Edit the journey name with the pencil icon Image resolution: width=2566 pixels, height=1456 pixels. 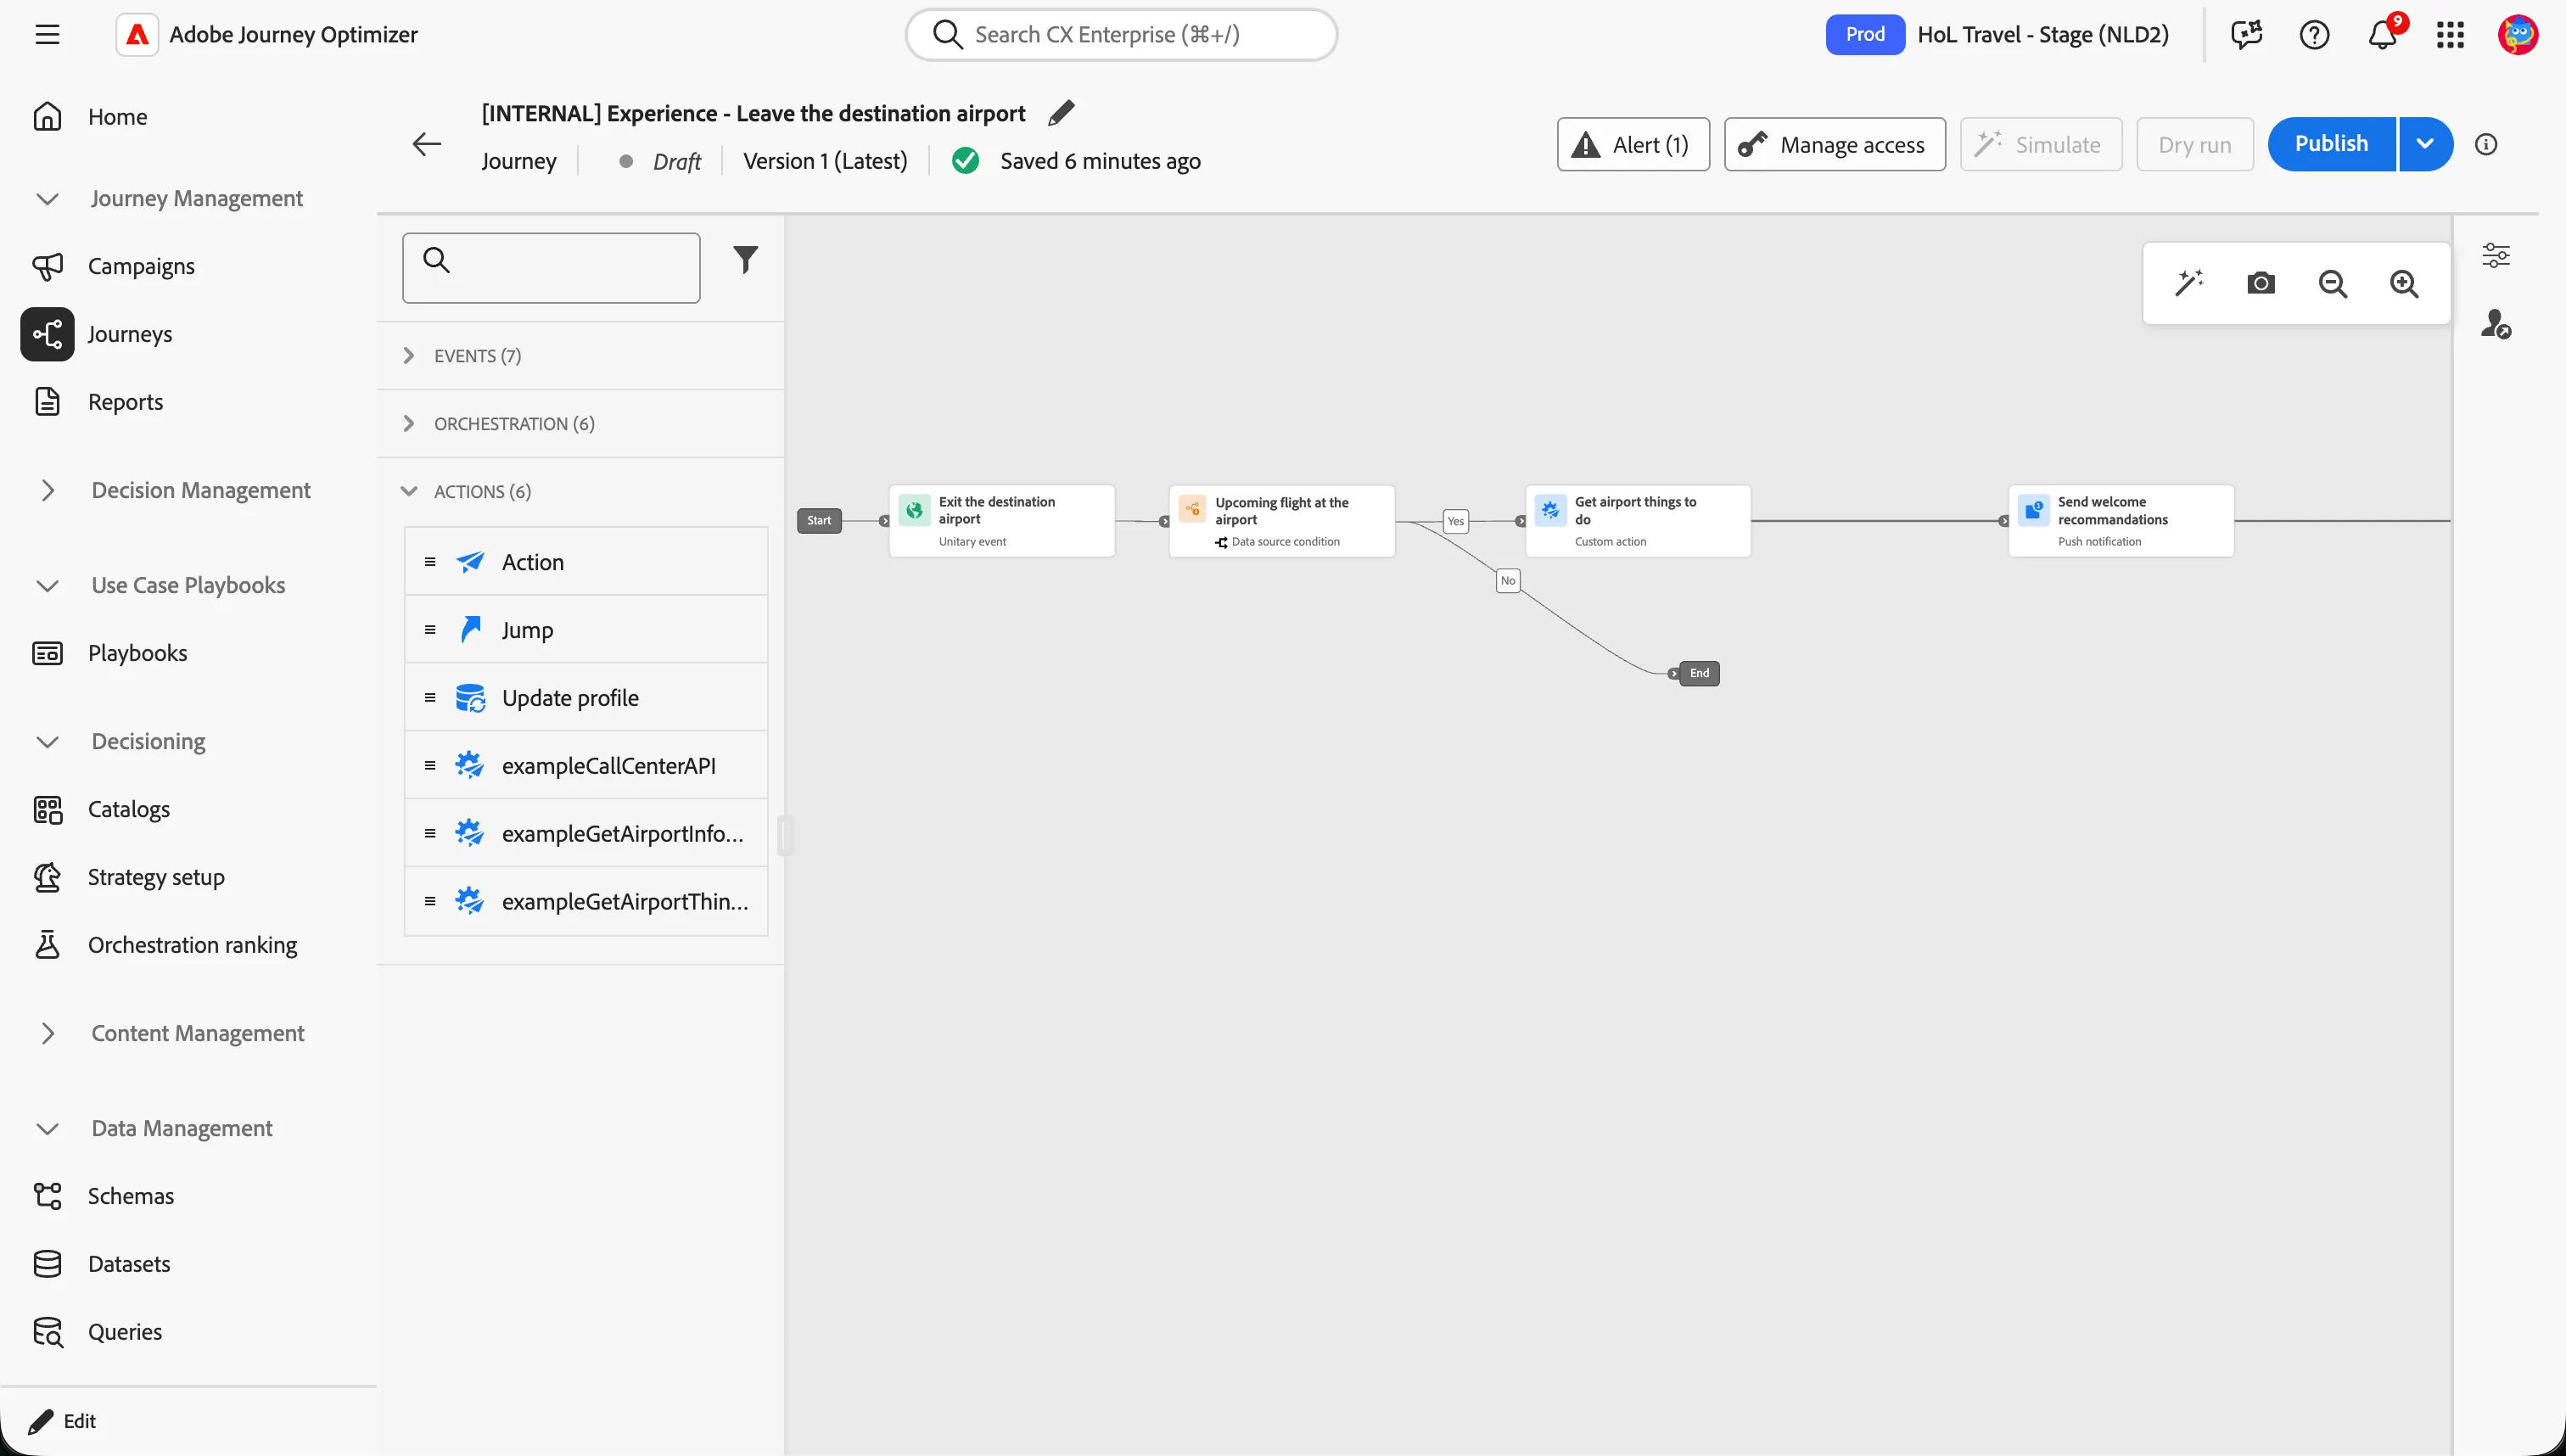pos(1061,113)
